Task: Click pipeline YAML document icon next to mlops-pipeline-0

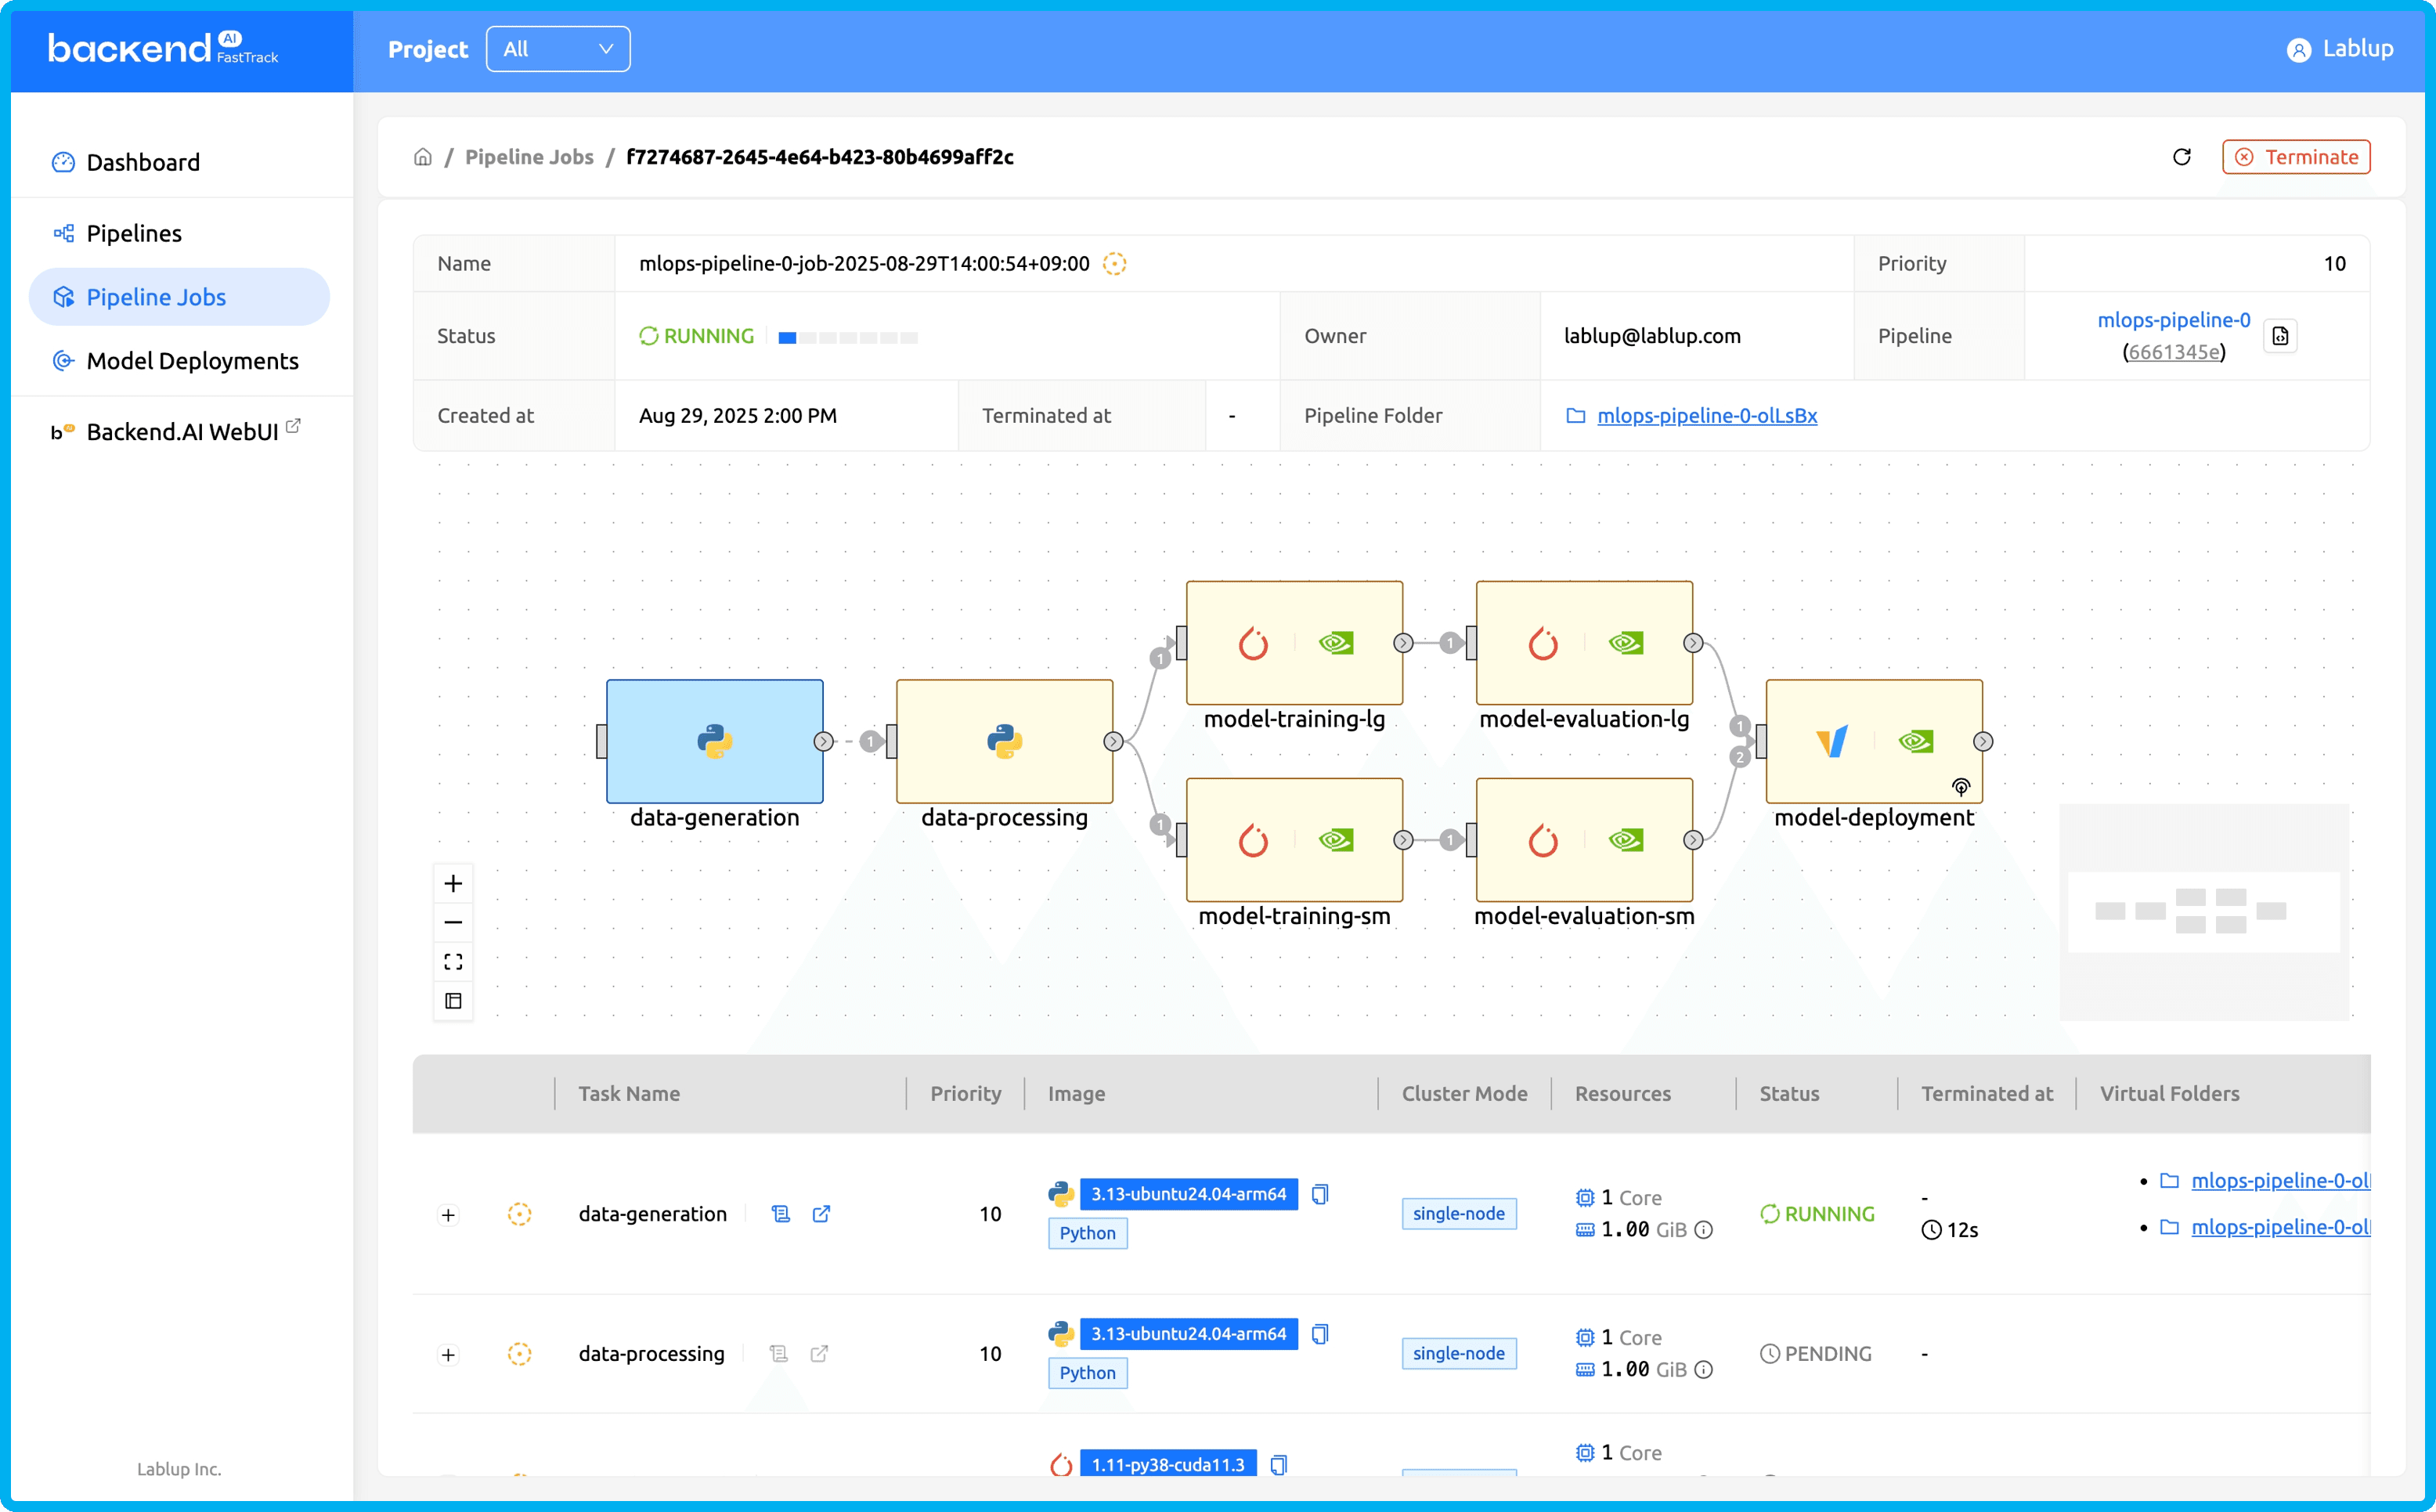Action: [x=2280, y=336]
